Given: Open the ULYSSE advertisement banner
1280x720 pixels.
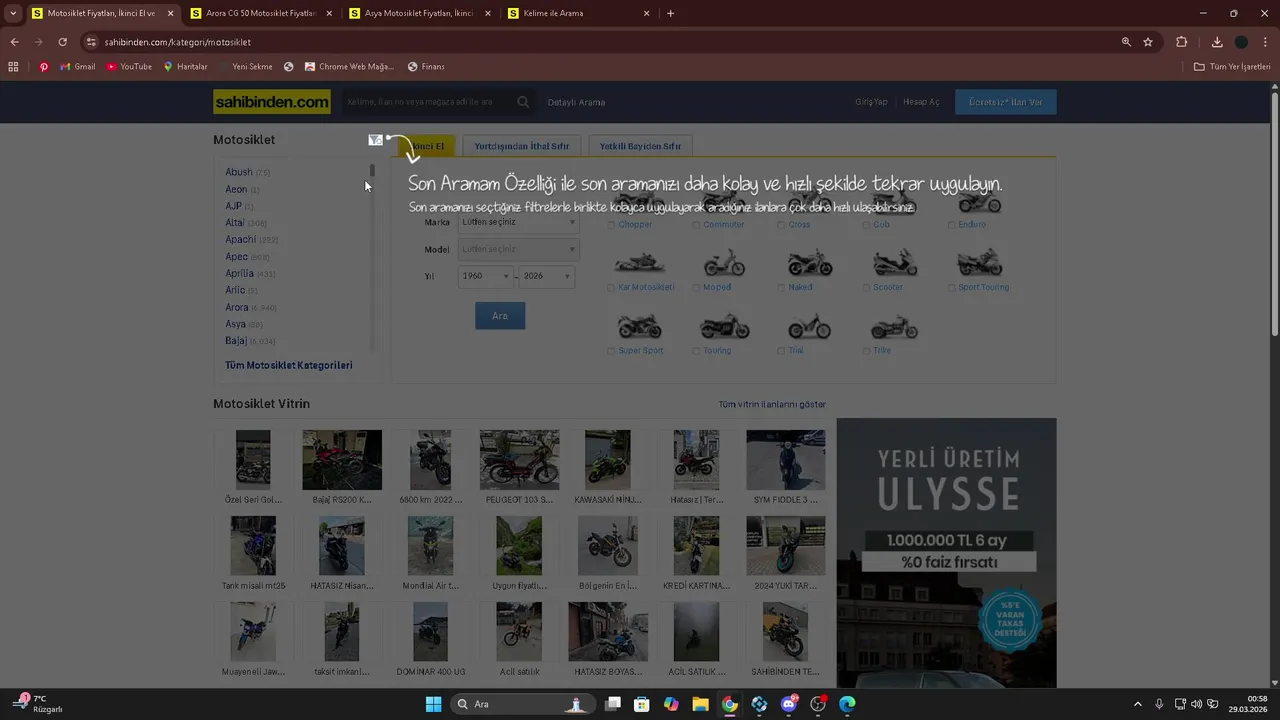Looking at the screenshot, I should coord(946,553).
